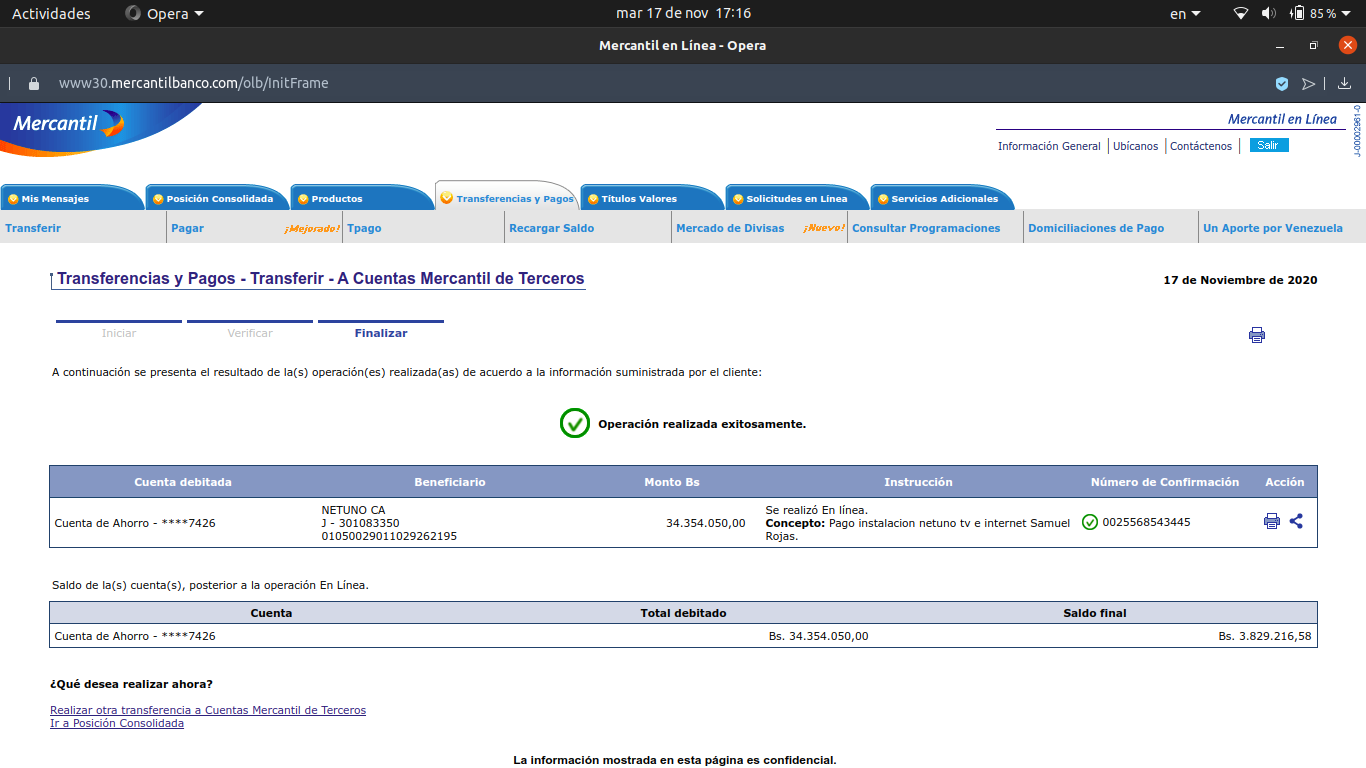The width and height of the screenshot is (1366, 768).
Task: Click the Opera download icon in address bar
Action: 1344,84
